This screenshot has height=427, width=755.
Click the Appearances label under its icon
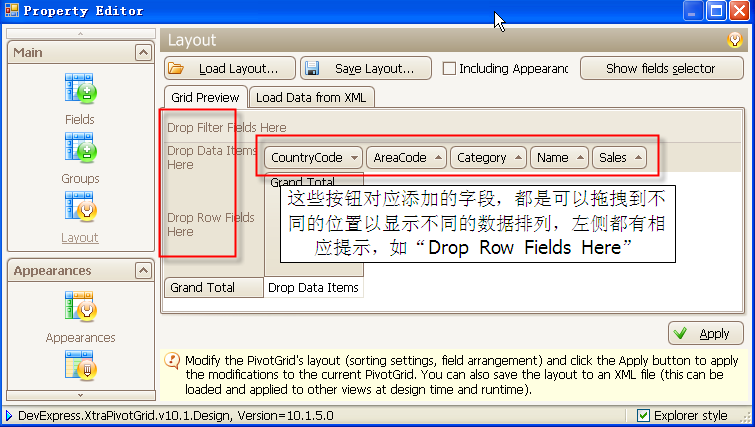[80, 337]
